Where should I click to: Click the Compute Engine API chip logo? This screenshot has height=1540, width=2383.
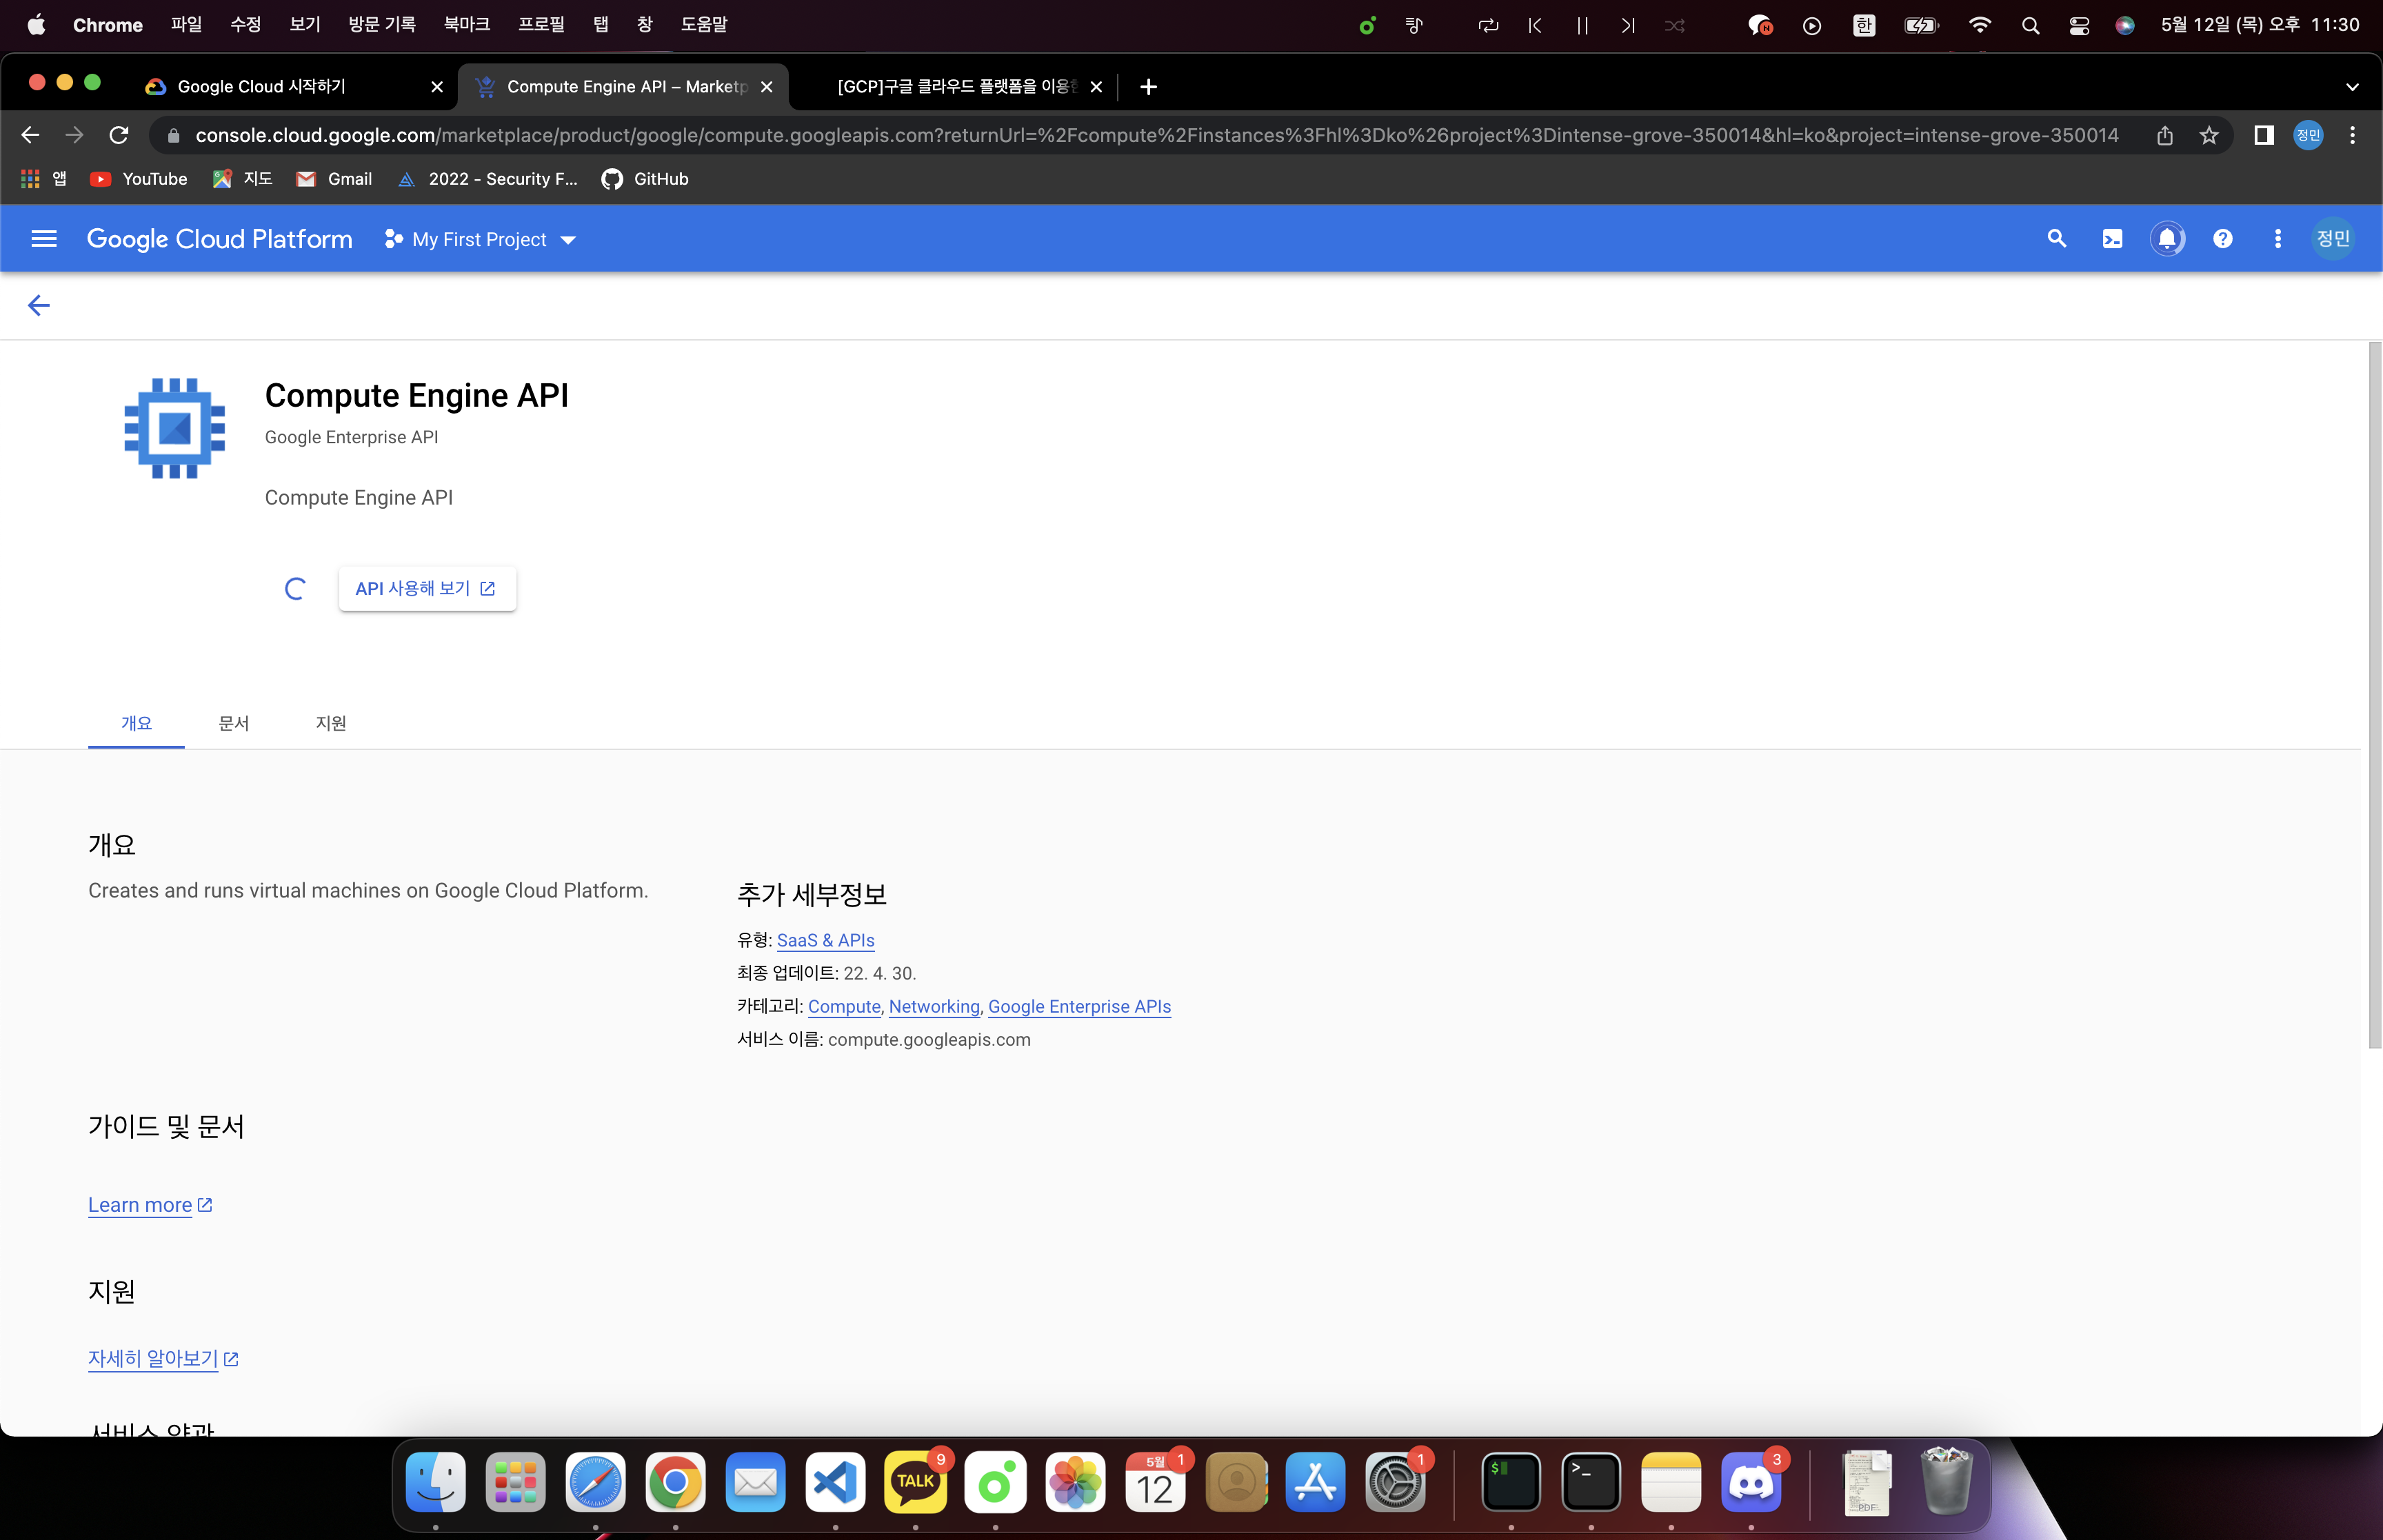[174, 428]
